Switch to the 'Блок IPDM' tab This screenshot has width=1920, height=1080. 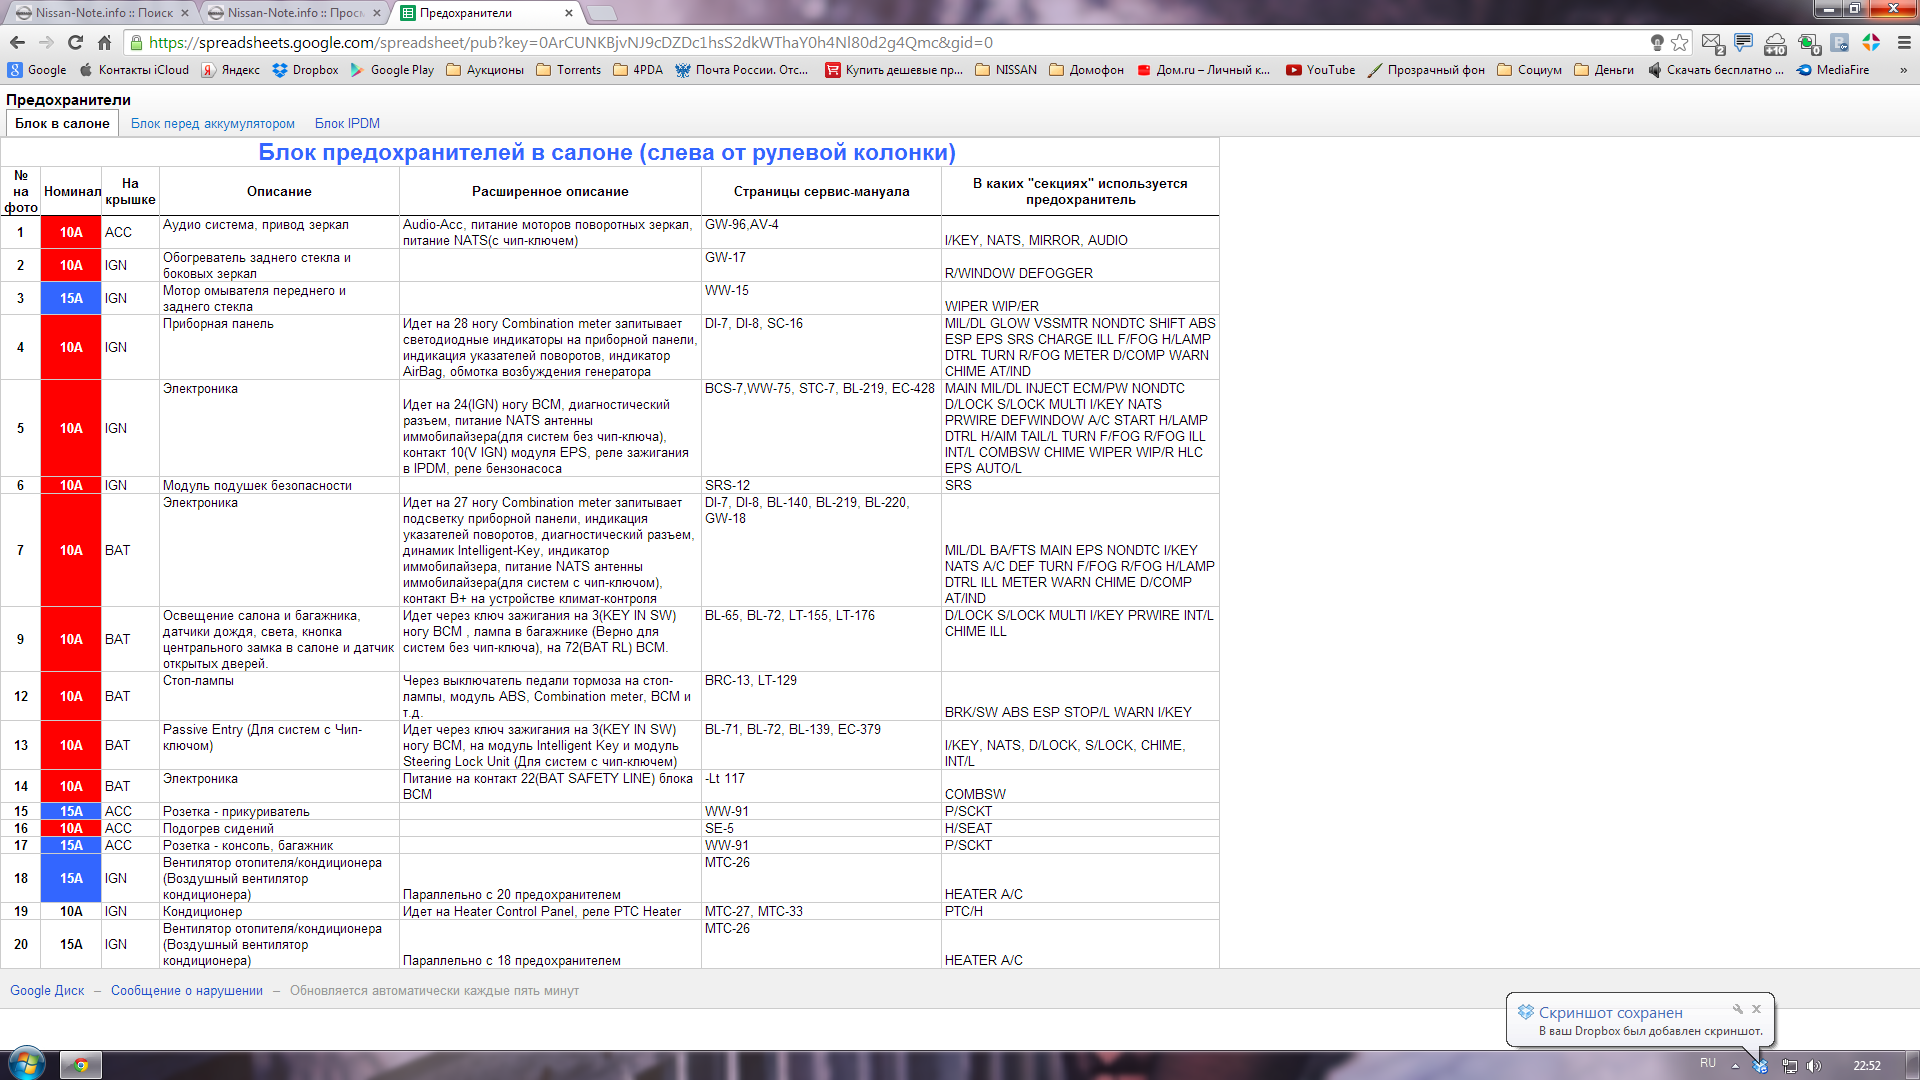[x=347, y=123]
